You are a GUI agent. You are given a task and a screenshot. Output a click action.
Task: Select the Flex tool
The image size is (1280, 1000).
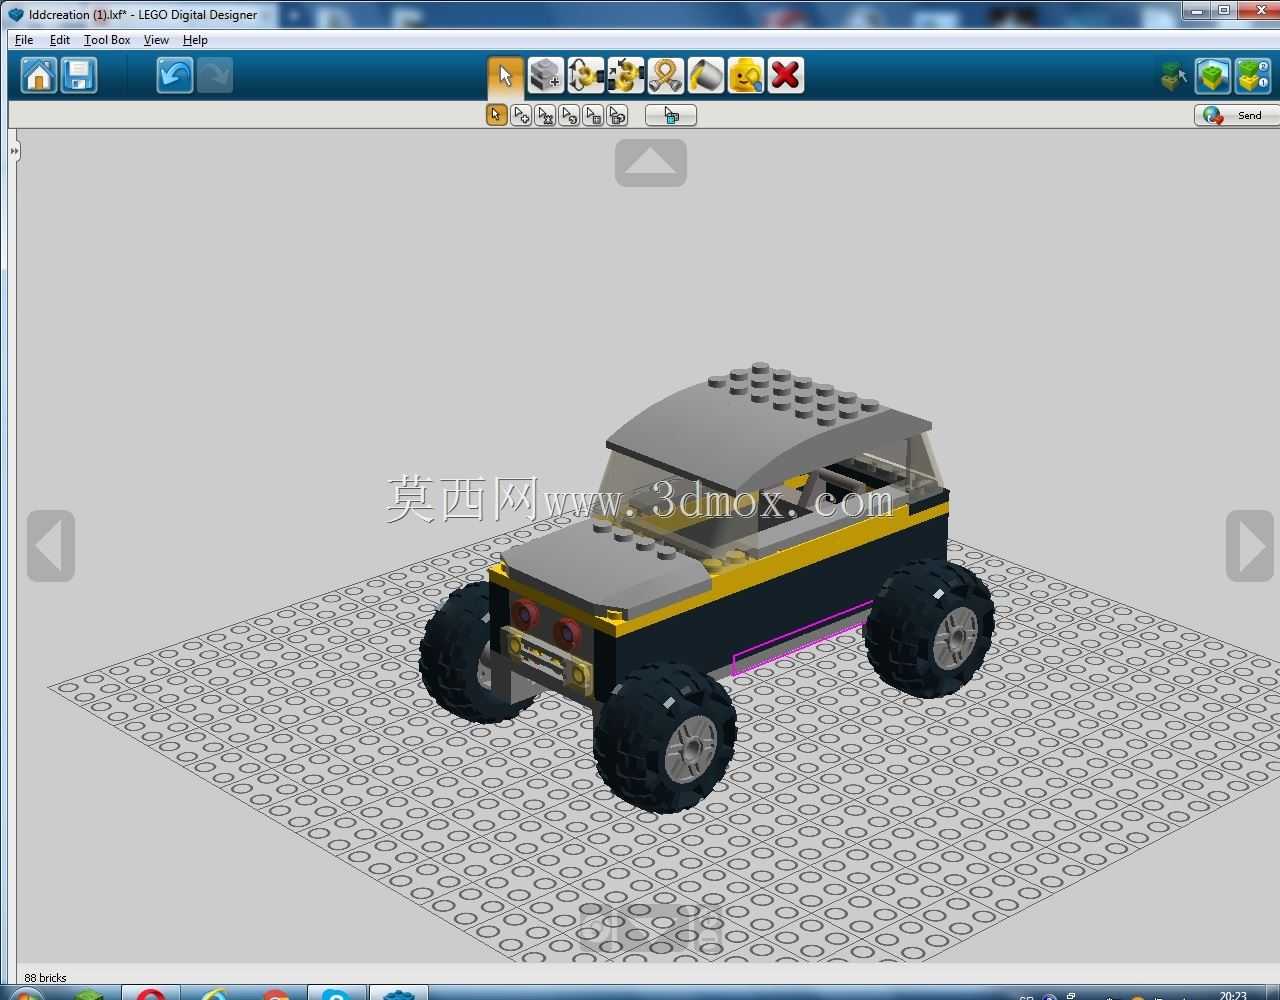coord(665,75)
